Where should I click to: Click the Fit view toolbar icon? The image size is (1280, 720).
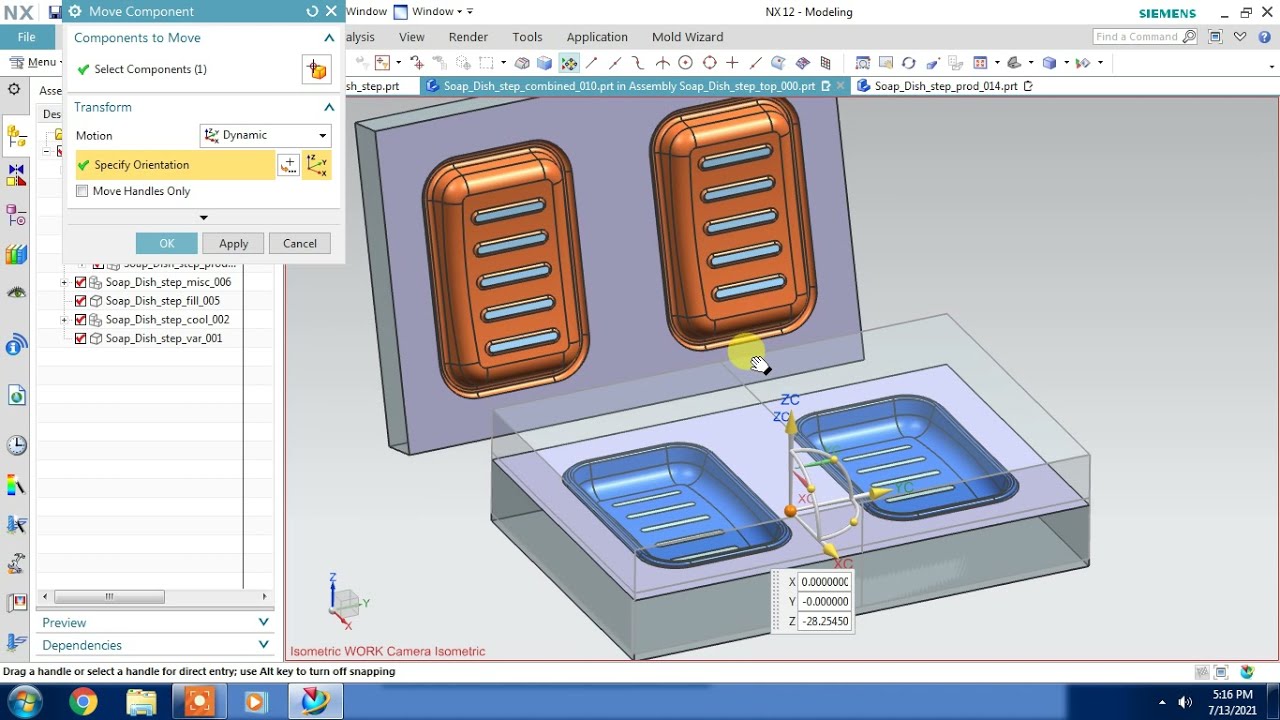[863, 63]
